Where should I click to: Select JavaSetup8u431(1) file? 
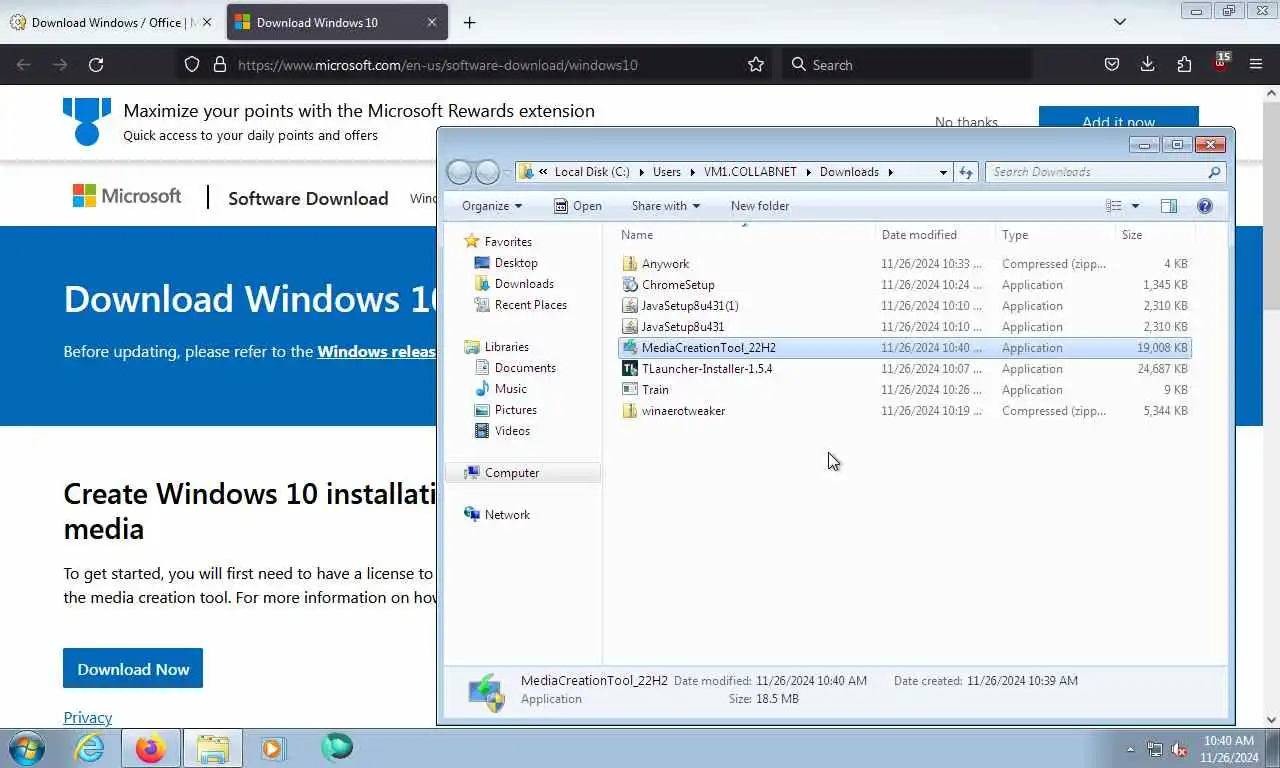tap(904, 306)
